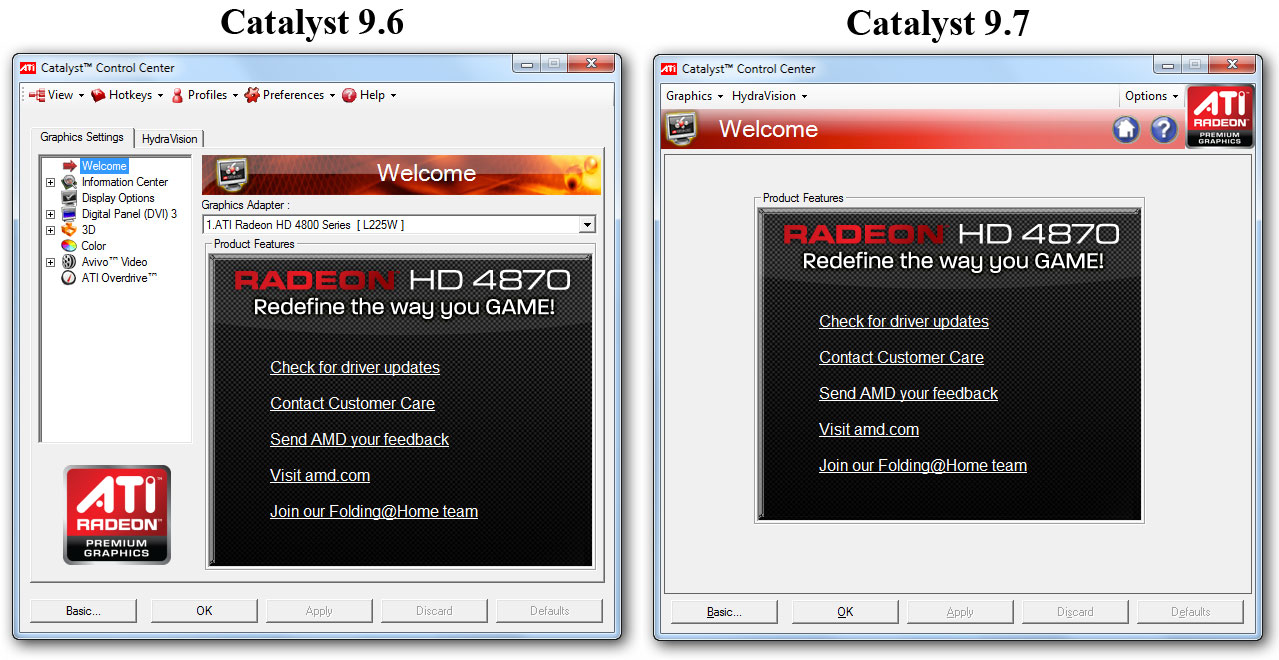The image size is (1279, 660).
Task: Select Welcome in the settings tree
Action: [104, 166]
